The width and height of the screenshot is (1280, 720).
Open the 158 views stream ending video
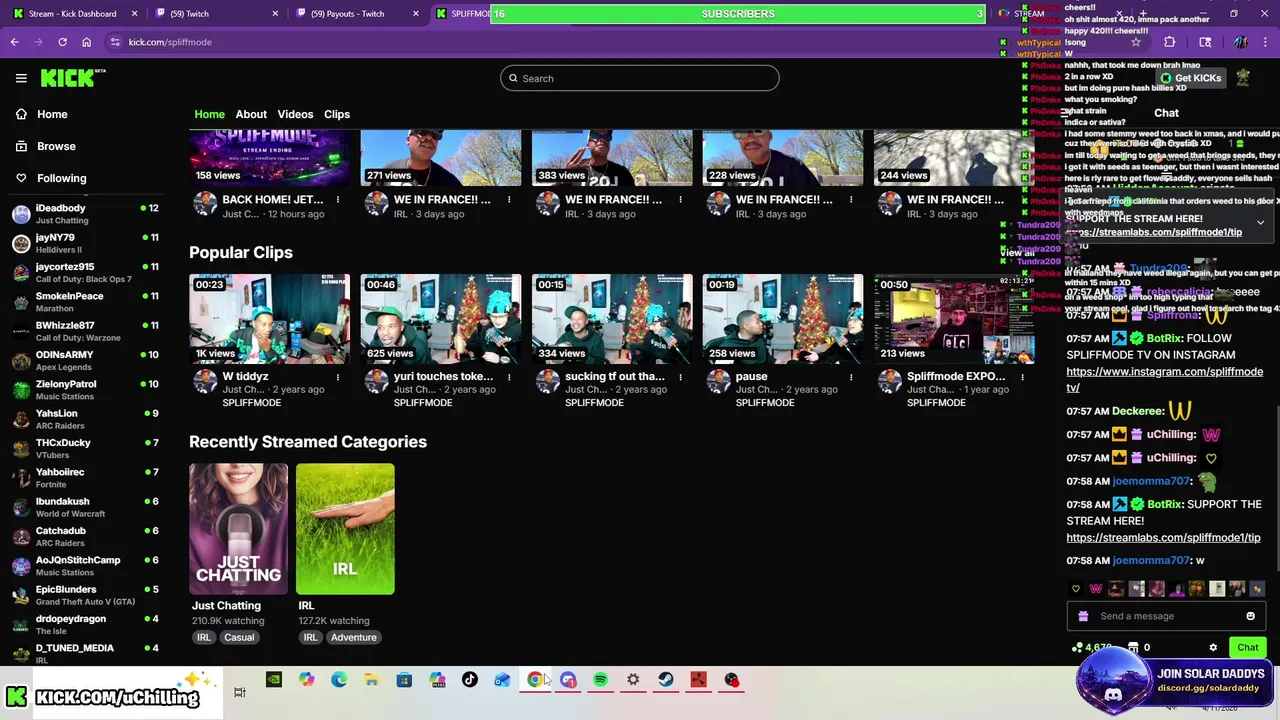(270, 158)
